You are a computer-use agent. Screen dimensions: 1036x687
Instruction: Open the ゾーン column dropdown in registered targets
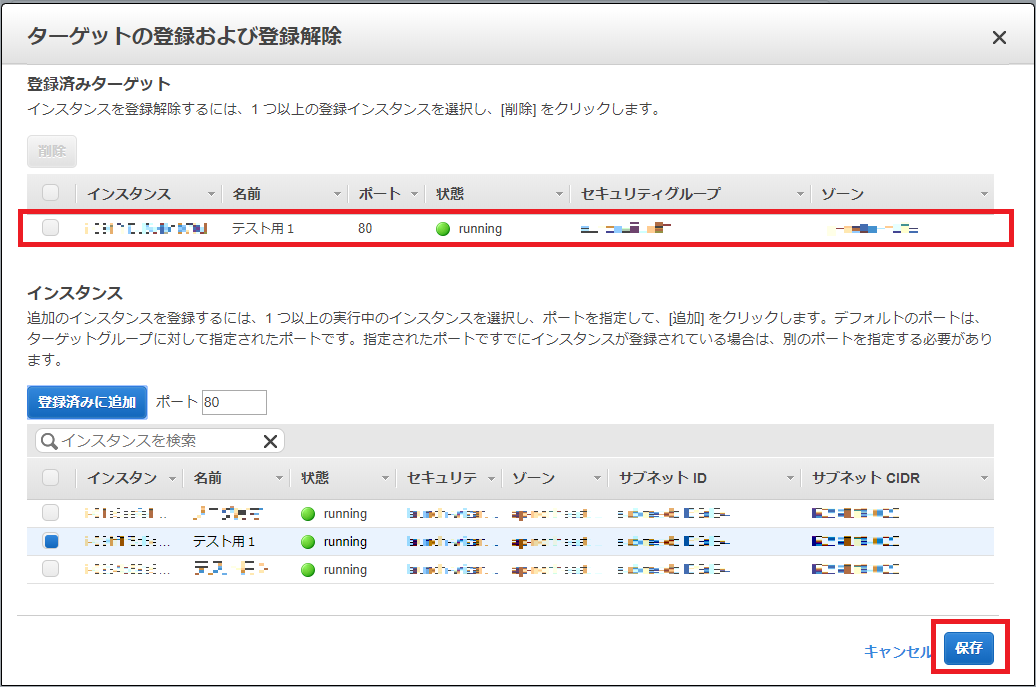(x=984, y=194)
